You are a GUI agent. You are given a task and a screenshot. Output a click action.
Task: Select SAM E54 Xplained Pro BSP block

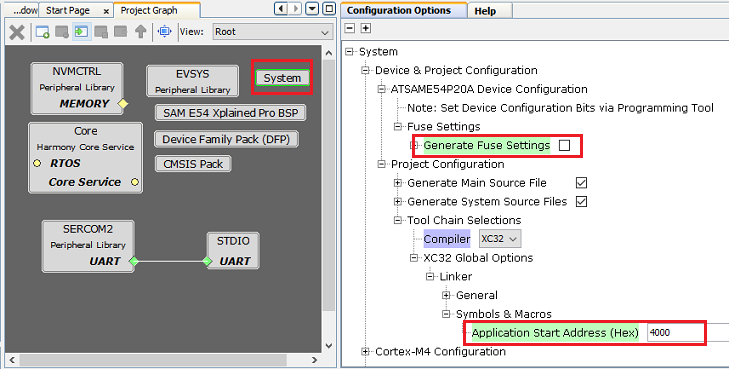tap(231, 113)
